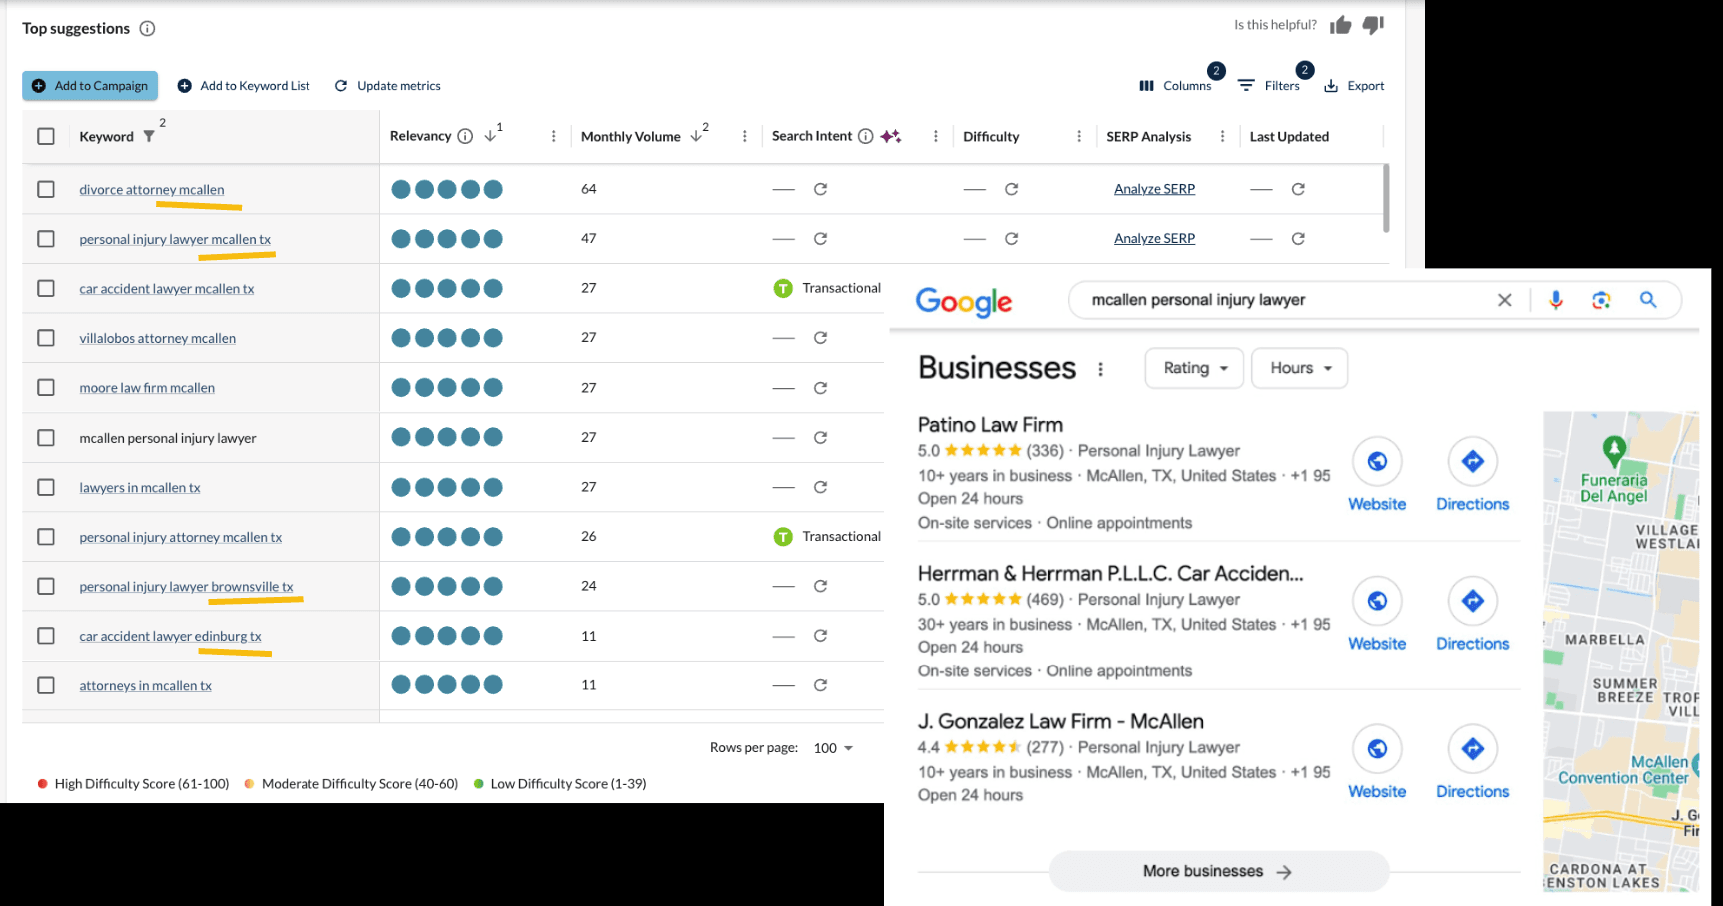
Task: Refresh search intent for divorce attorney mcallen
Action: point(820,189)
